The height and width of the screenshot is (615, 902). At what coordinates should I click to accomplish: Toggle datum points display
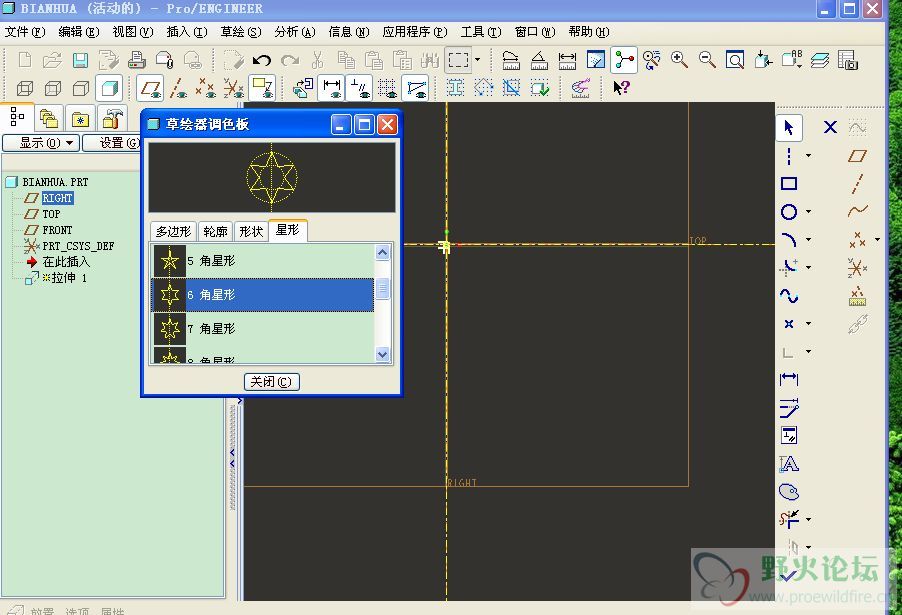point(205,88)
